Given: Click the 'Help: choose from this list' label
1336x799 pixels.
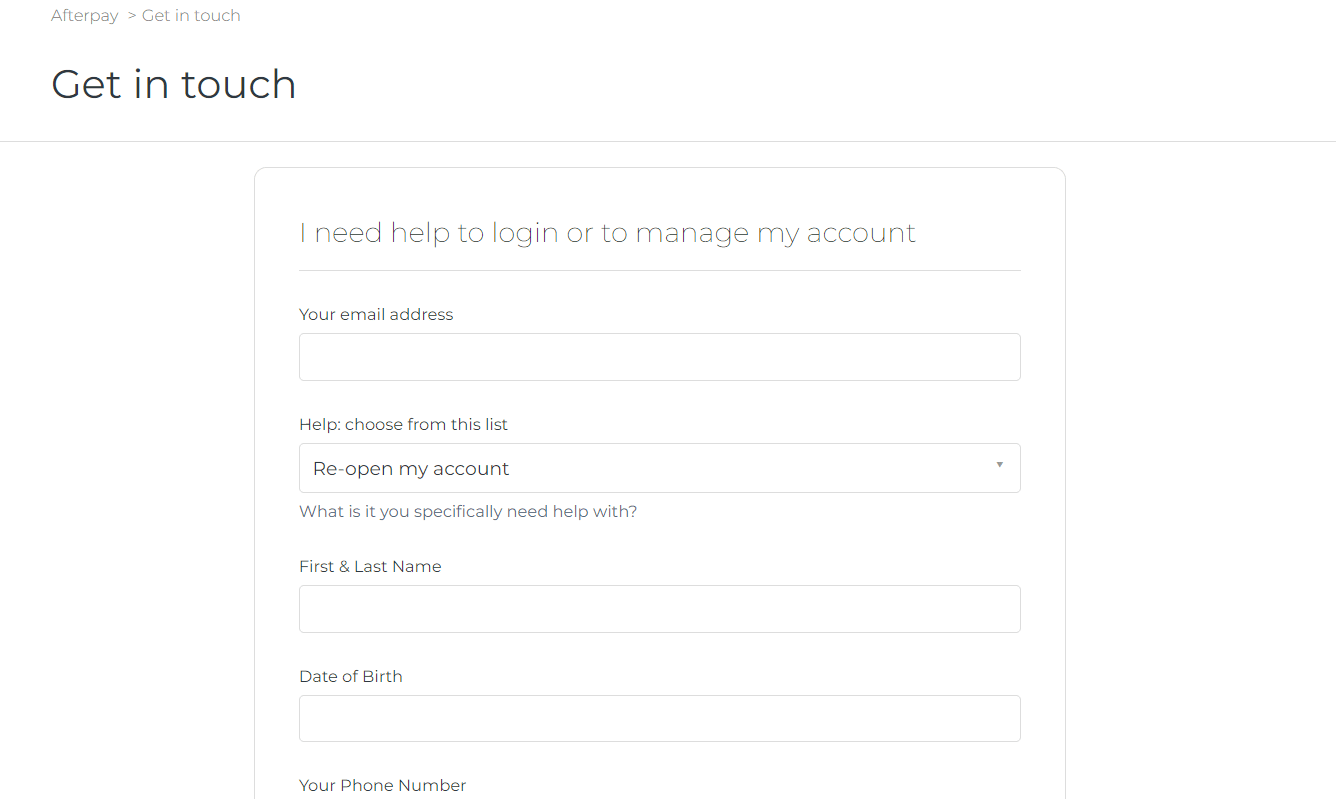Looking at the screenshot, I should [x=403, y=424].
